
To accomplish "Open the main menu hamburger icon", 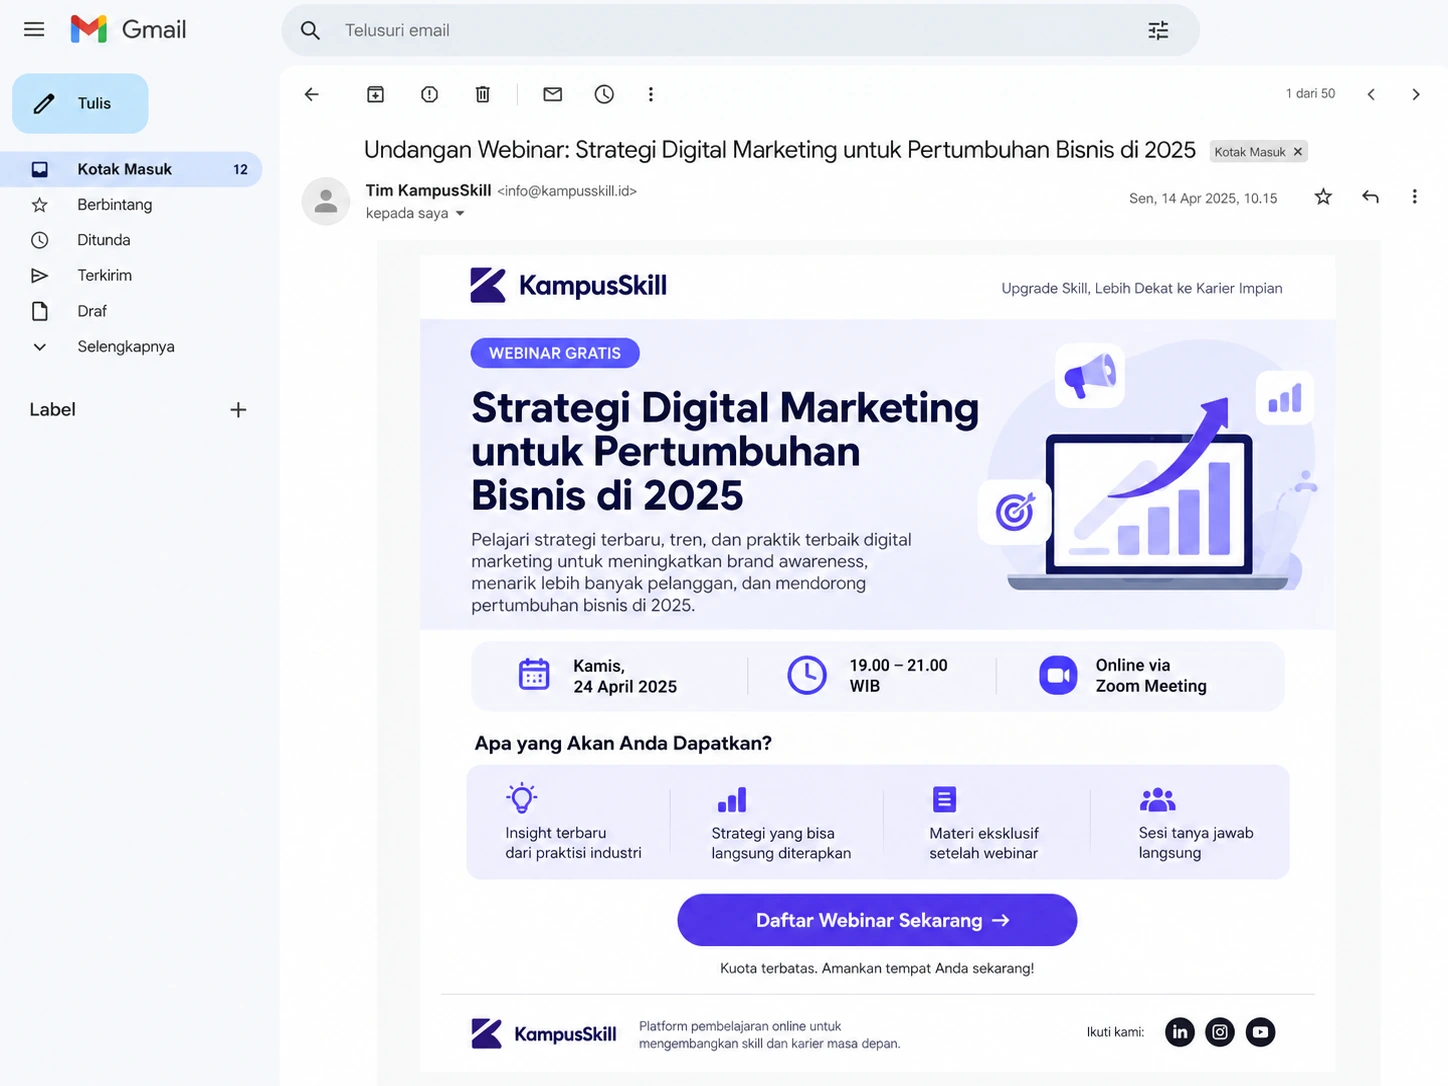I will (x=34, y=30).
